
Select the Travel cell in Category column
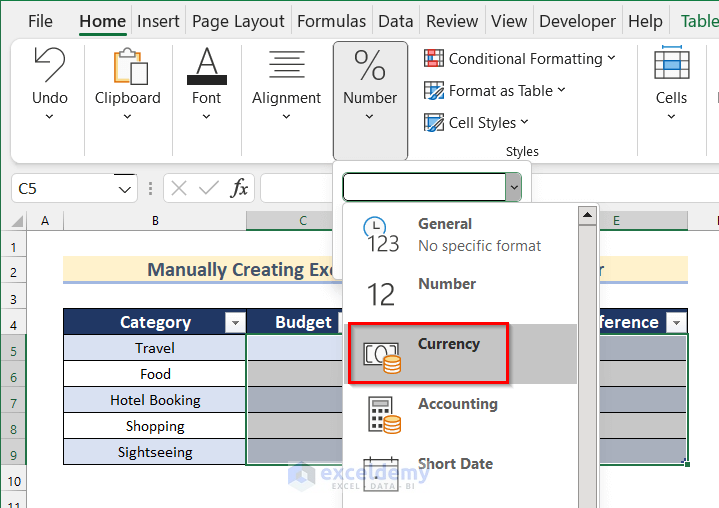(155, 348)
